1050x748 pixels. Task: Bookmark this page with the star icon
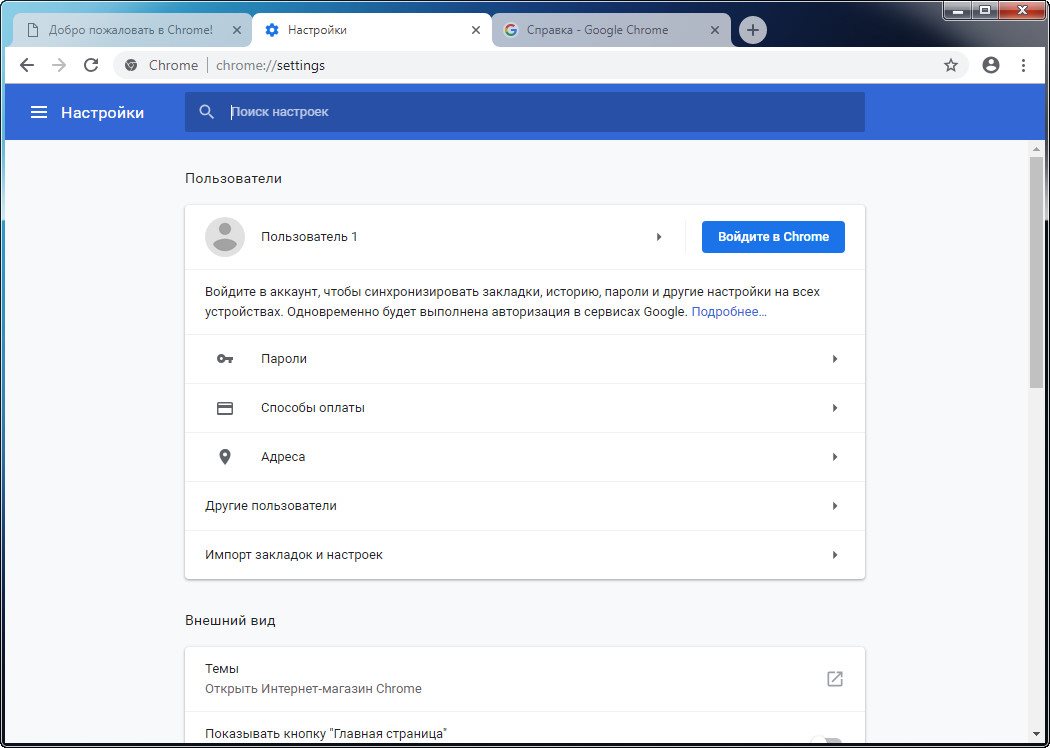(x=950, y=65)
